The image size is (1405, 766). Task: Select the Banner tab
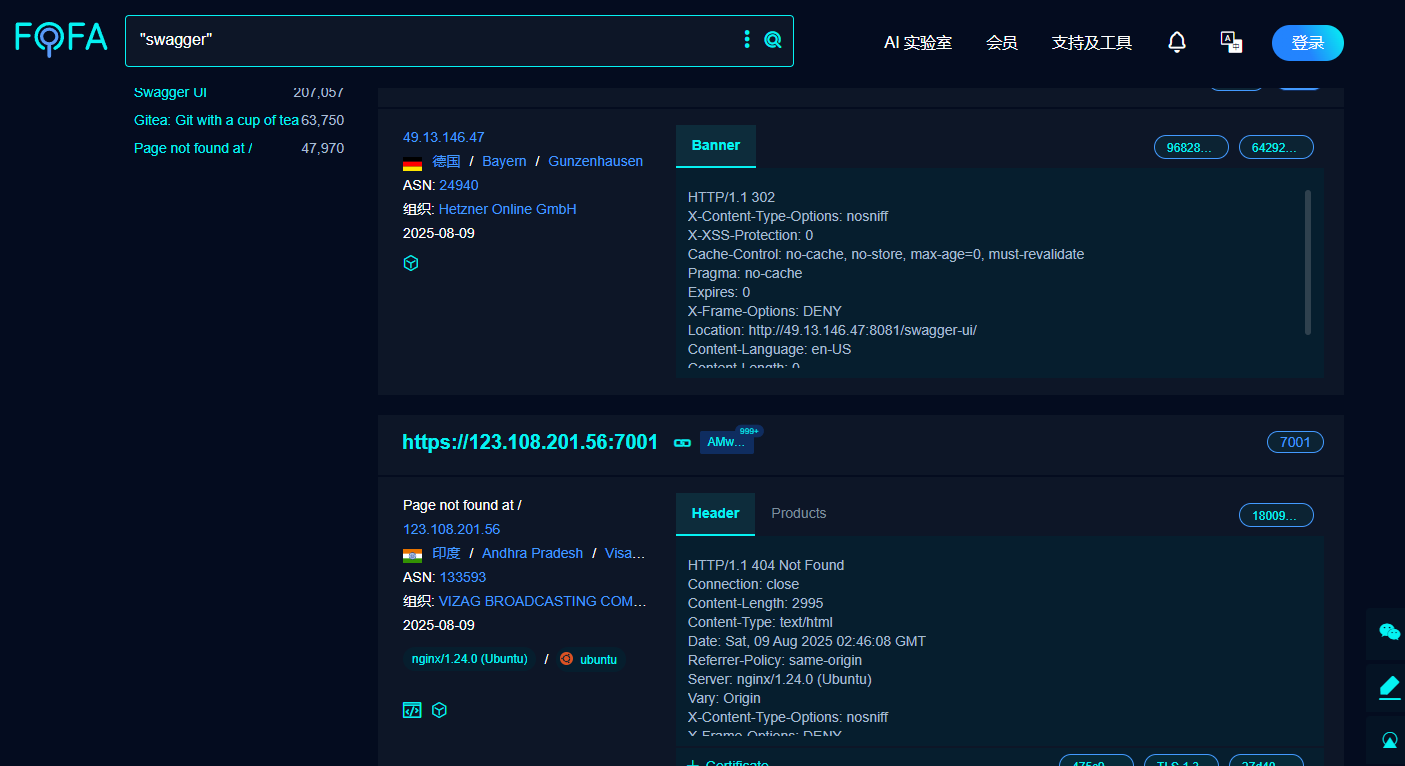click(x=716, y=145)
